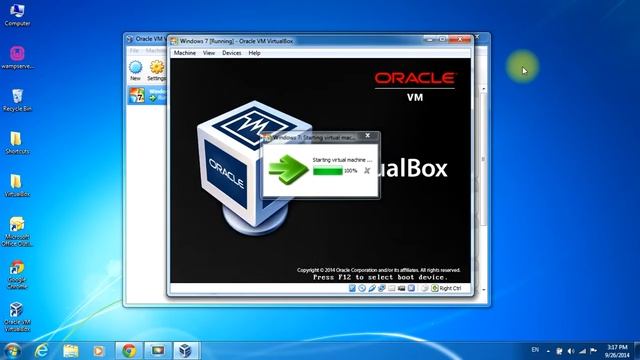
Task: Open the Help menu
Action: click(254, 53)
